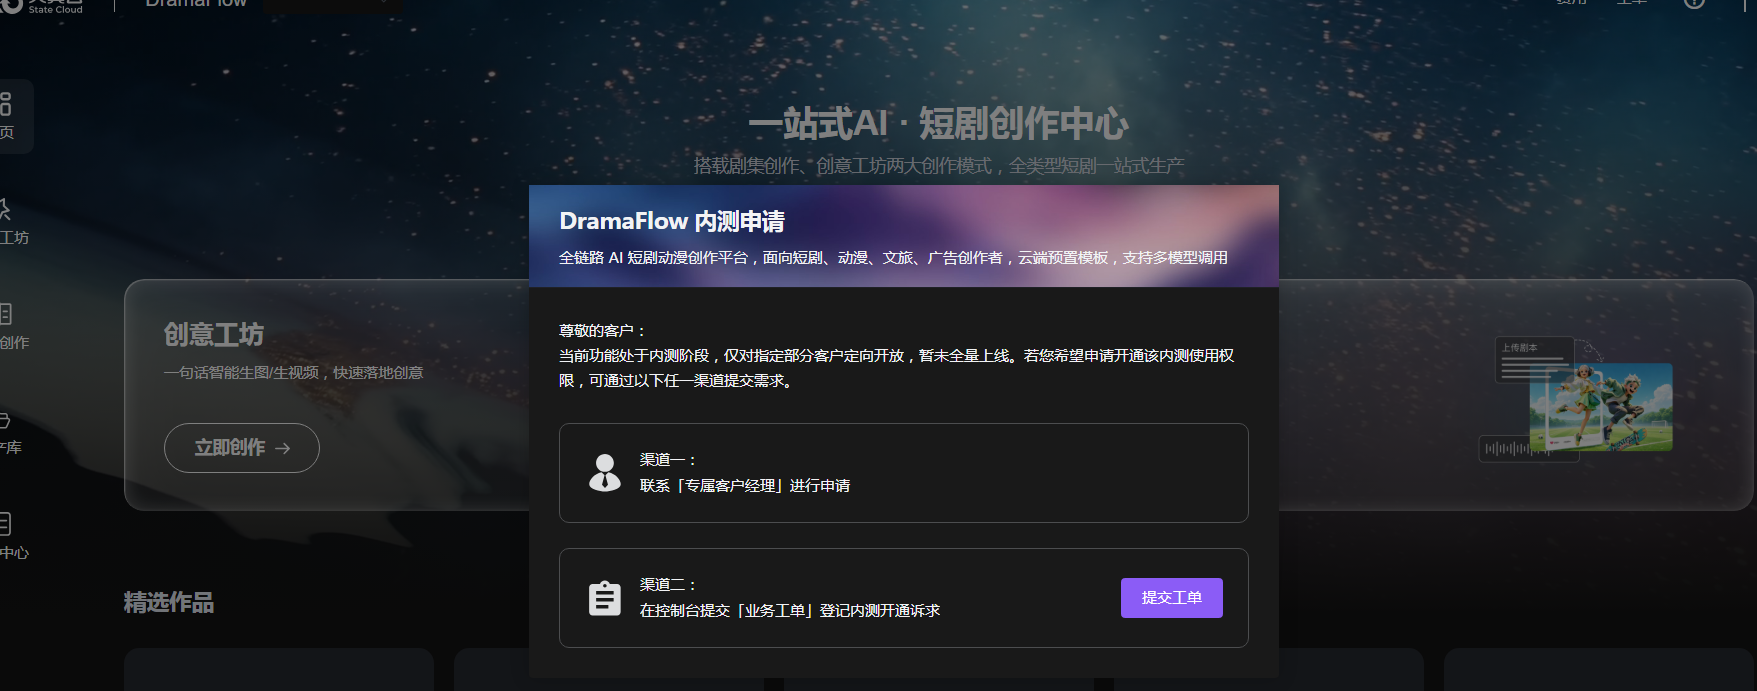This screenshot has width=1757, height=691.
Task: Click the text 在控制台提交「业务工单」登记内测开通诉求
Action: (x=790, y=611)
